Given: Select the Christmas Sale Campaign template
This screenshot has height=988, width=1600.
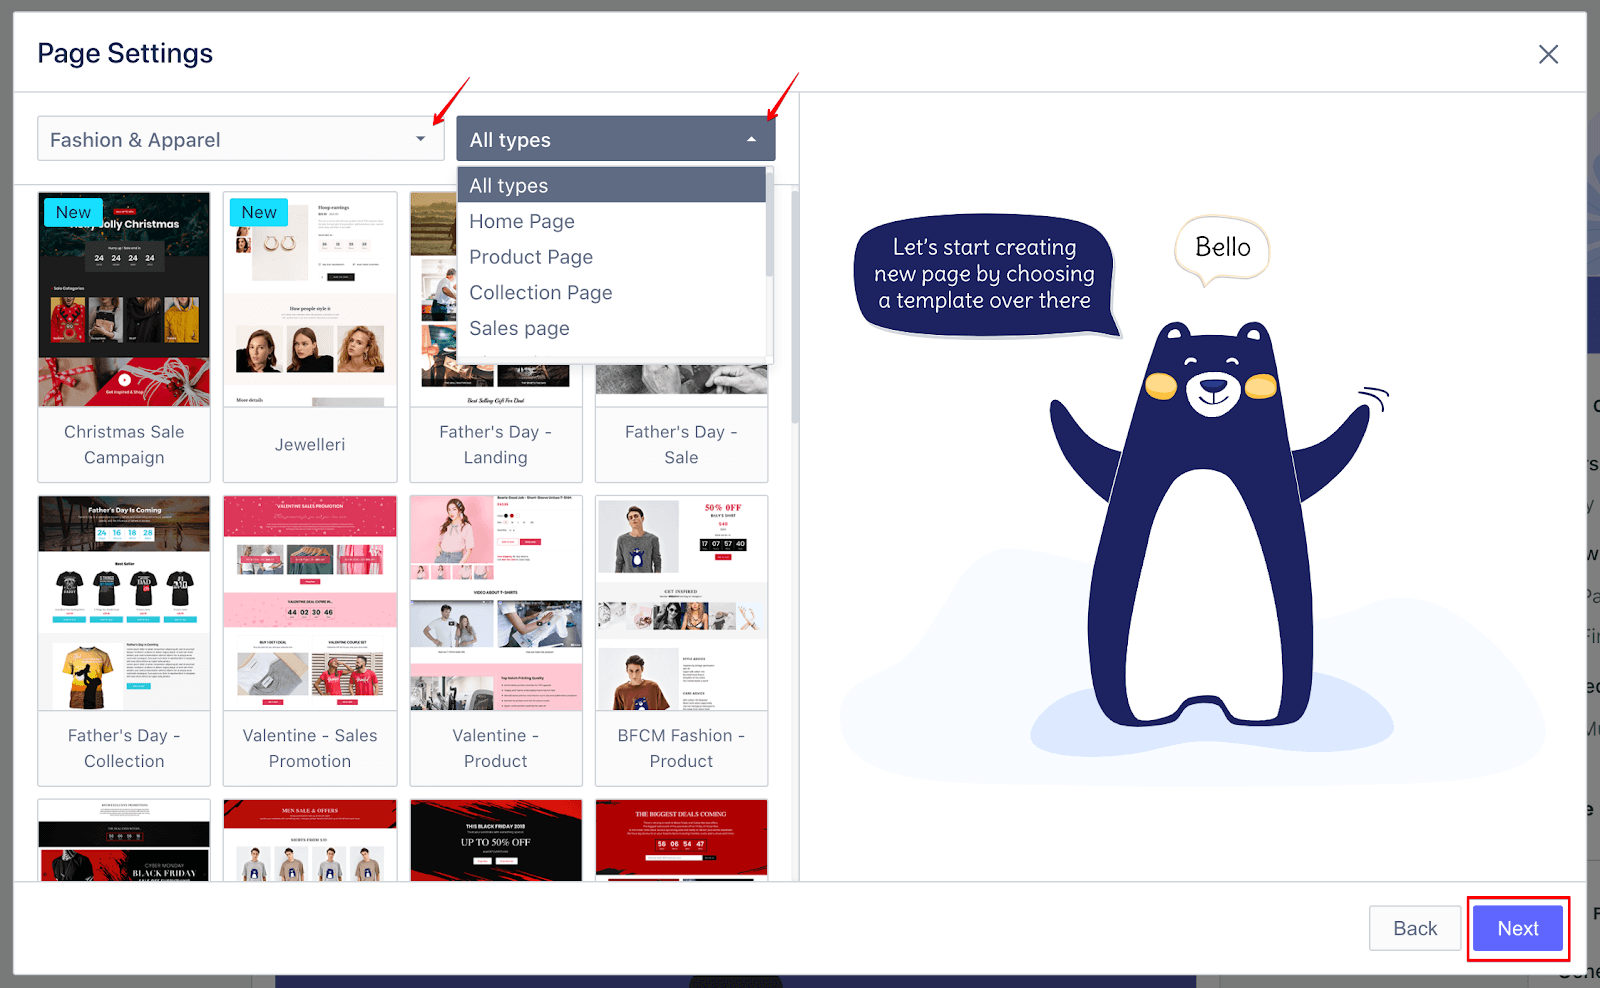Looking at the screenshot, I should point(123,336).
